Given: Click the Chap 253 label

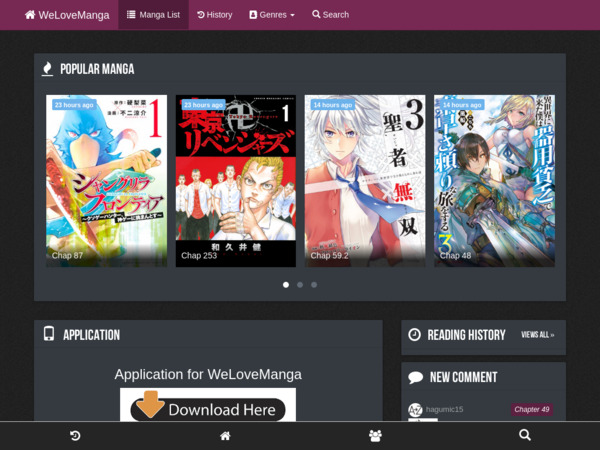Looking at the screenshot, I should tap(199, 256).
